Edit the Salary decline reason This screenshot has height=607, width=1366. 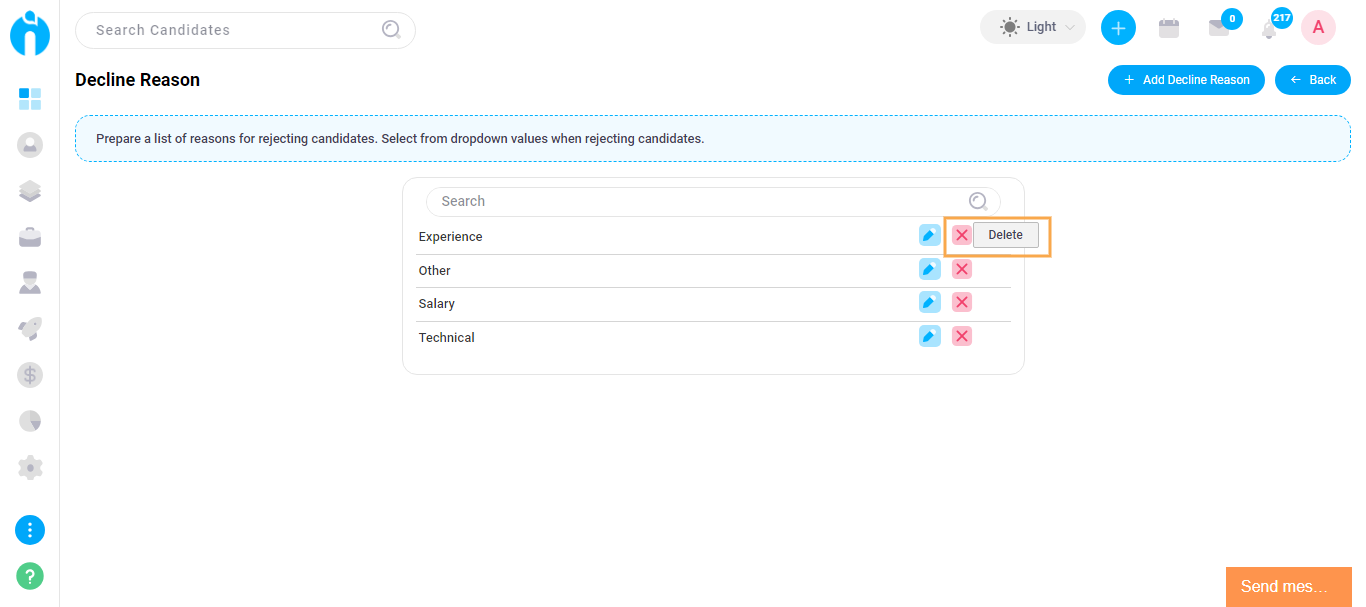(929, 302)
